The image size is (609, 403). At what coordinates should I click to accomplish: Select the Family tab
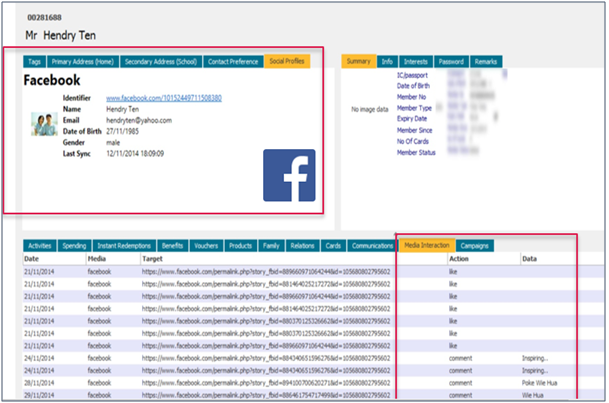271,245
